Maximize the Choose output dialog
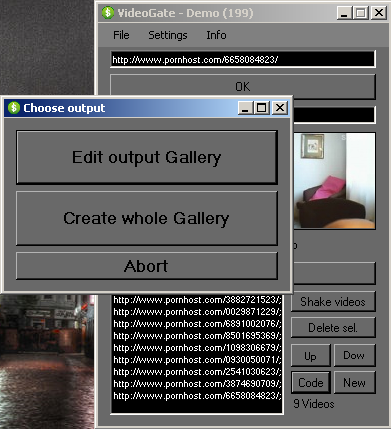 262,108
